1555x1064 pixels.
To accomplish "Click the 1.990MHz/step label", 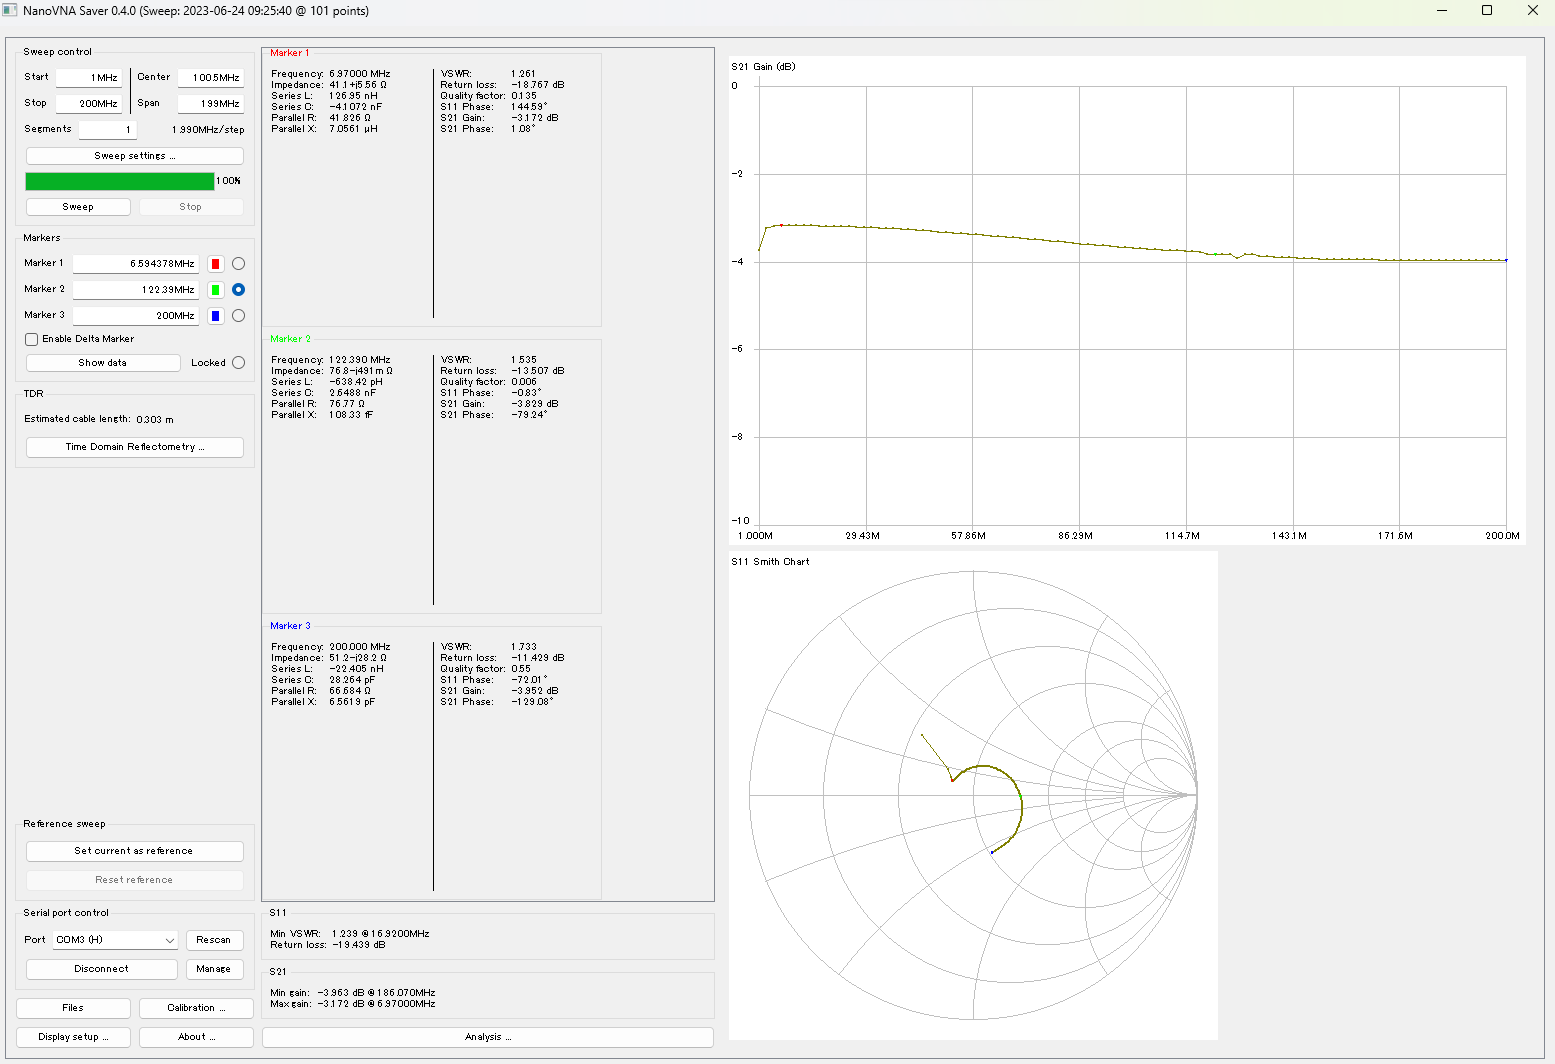I will (x=208, y=130).
